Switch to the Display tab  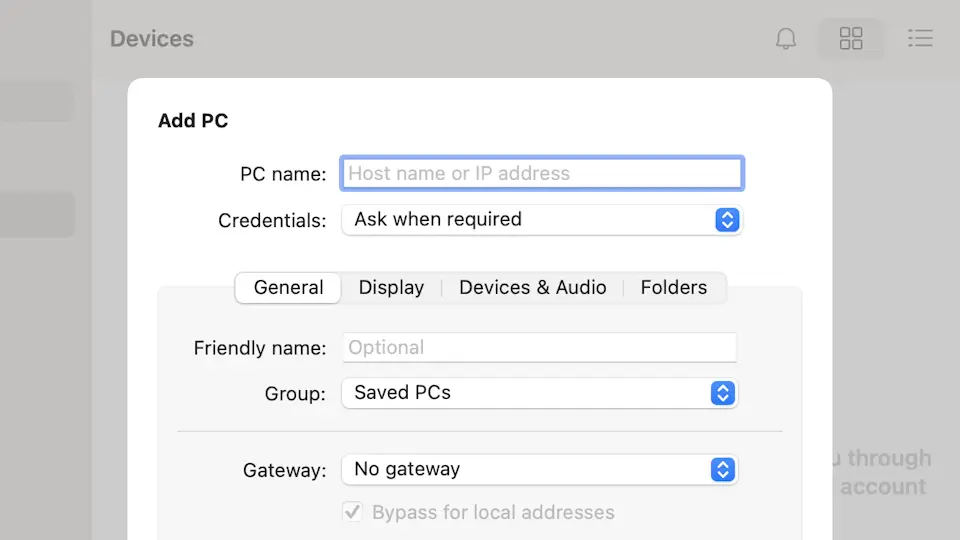click(391, 288)
